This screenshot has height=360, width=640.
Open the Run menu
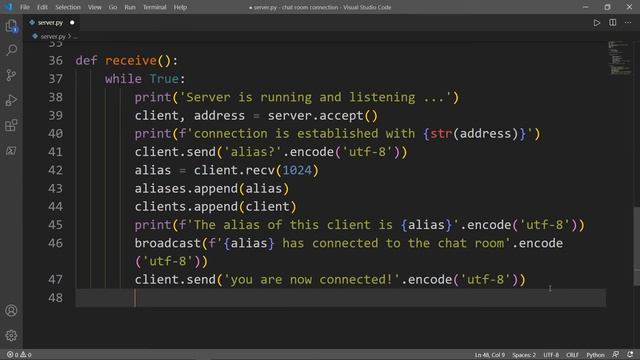pos(130,7)
